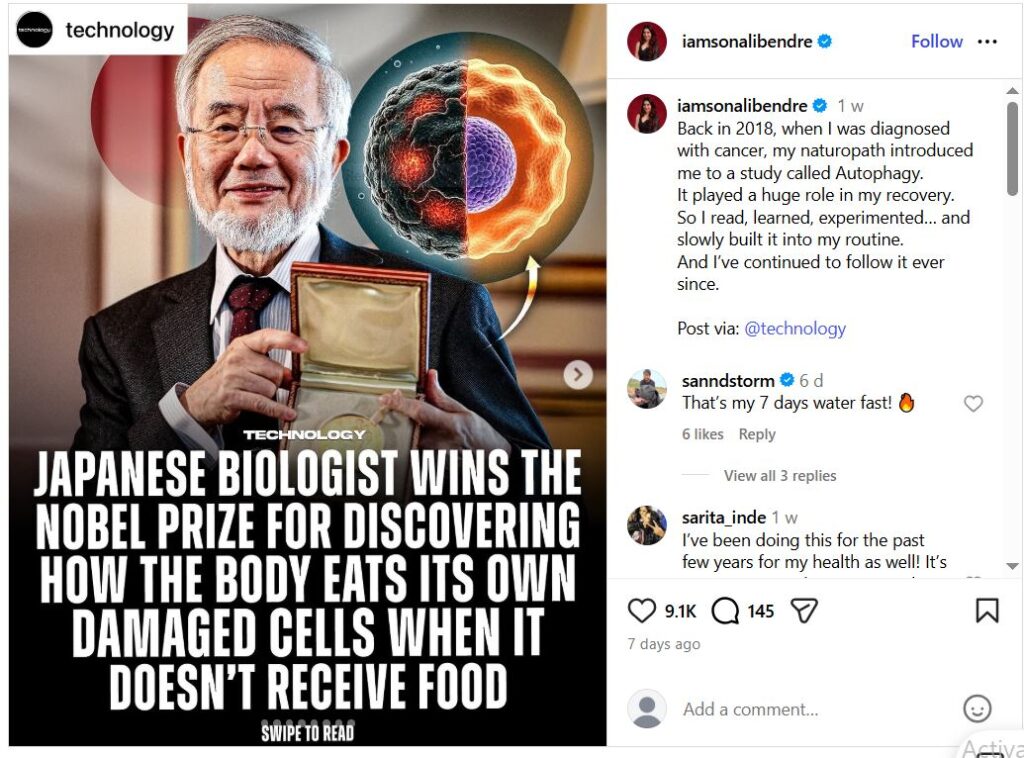Open comments via speech bubble icon
Image resolution: width=1024 pixels, height=758 pixels.
click(x=725, y=611)
